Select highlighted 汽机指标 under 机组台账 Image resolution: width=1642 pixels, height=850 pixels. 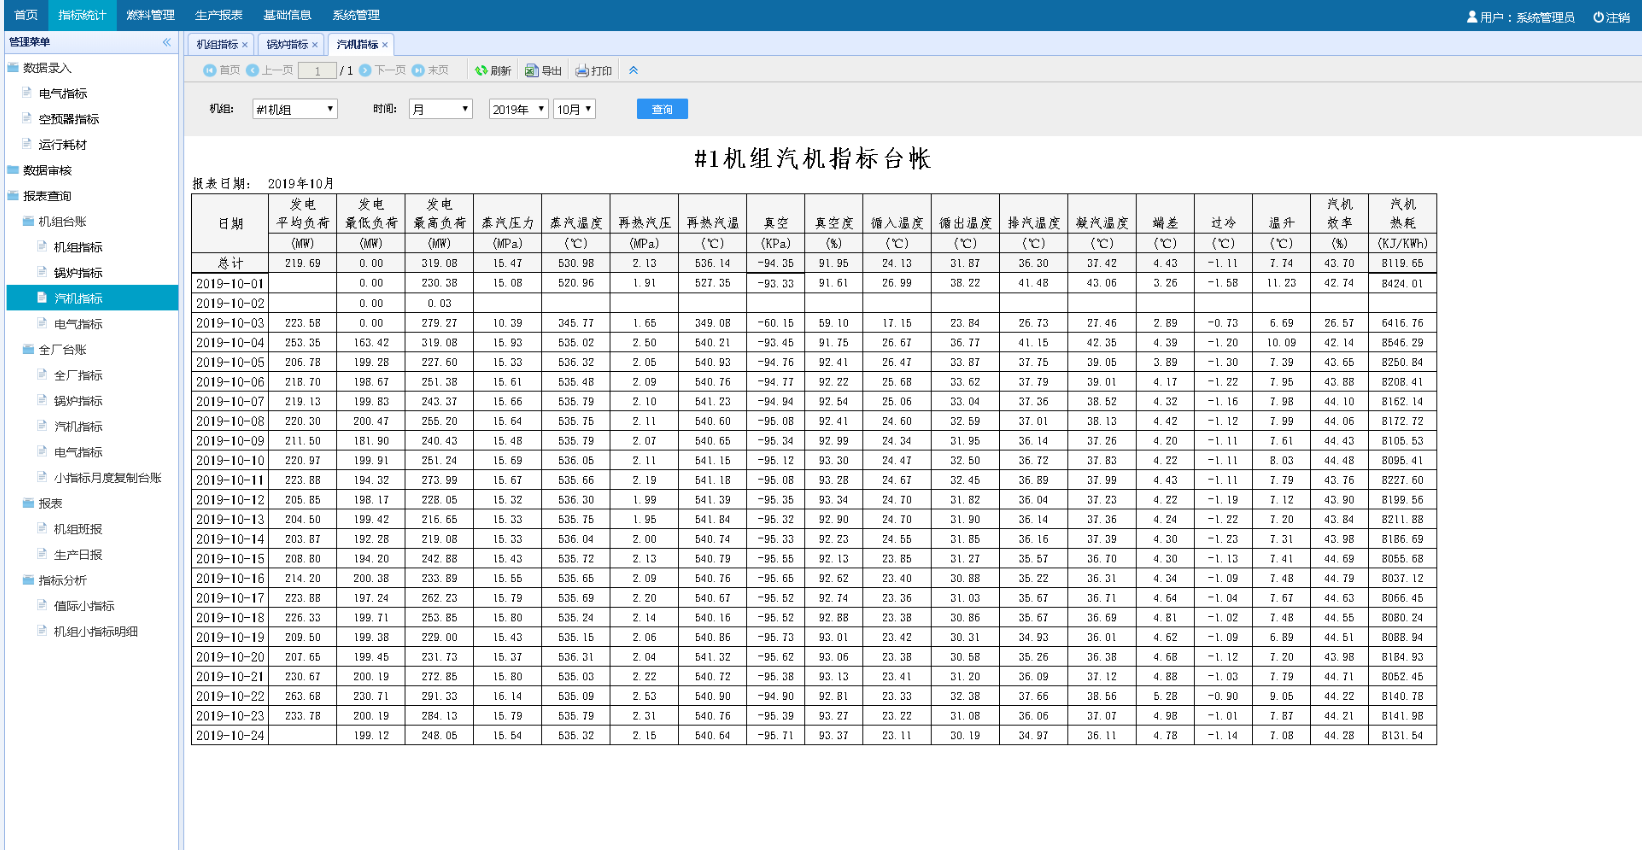tap(92, 298)
